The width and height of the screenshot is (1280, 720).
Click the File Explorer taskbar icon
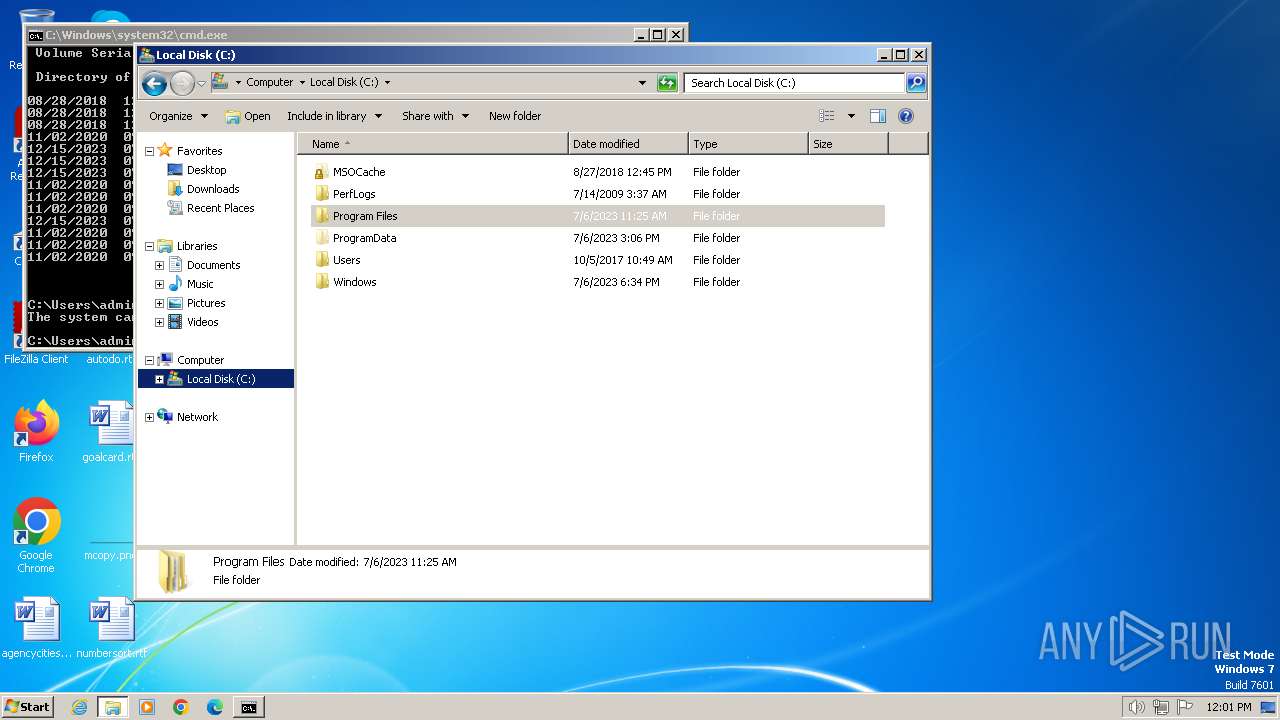point(112,707)
